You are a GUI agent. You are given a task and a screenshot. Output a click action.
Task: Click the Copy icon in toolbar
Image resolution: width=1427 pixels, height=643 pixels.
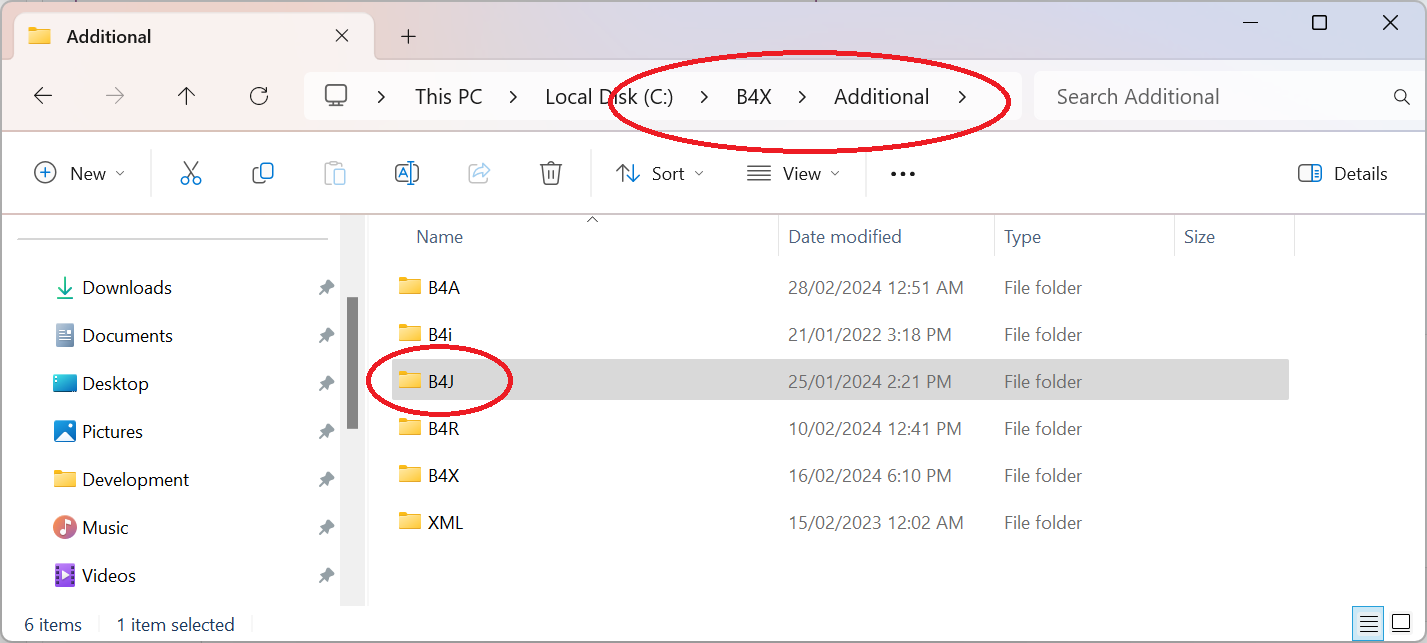click(x=263, y=173)
